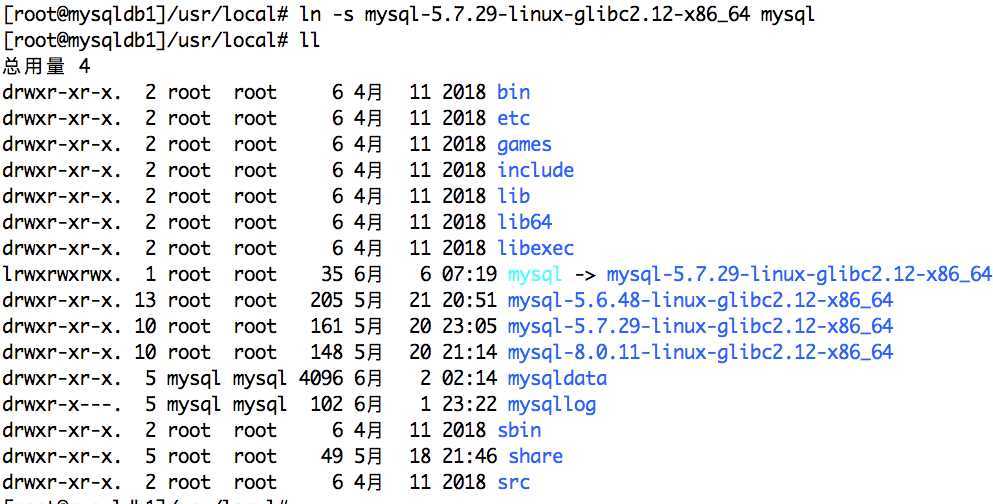Click the 'include' directory name
The image size is (993, 504).
(536, 170)
